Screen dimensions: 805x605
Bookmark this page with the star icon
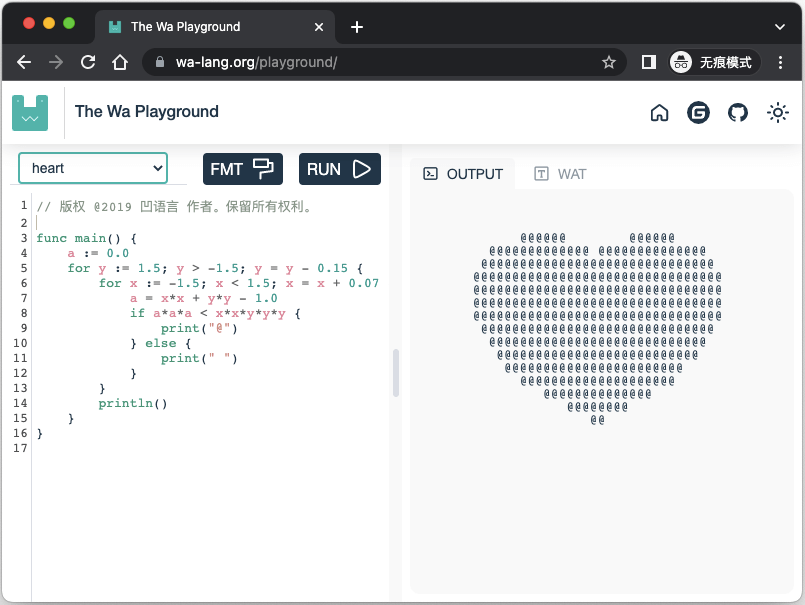[x=608, y=62]
